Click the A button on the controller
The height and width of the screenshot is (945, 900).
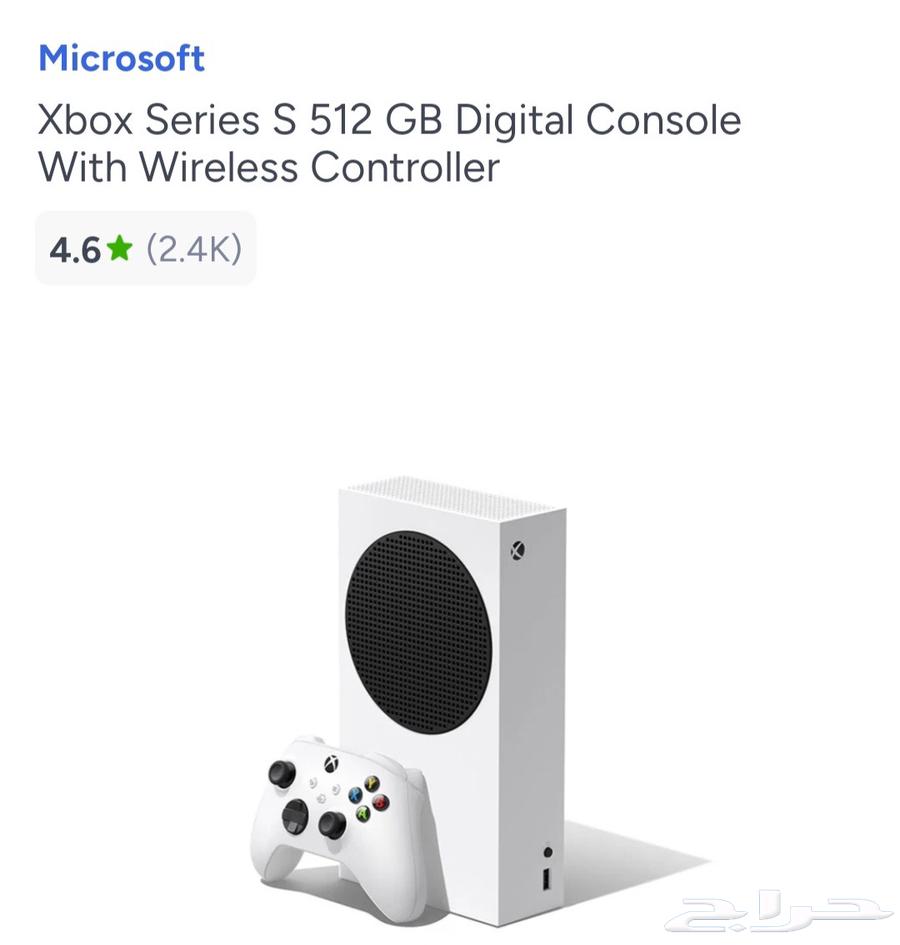[362, 813]
